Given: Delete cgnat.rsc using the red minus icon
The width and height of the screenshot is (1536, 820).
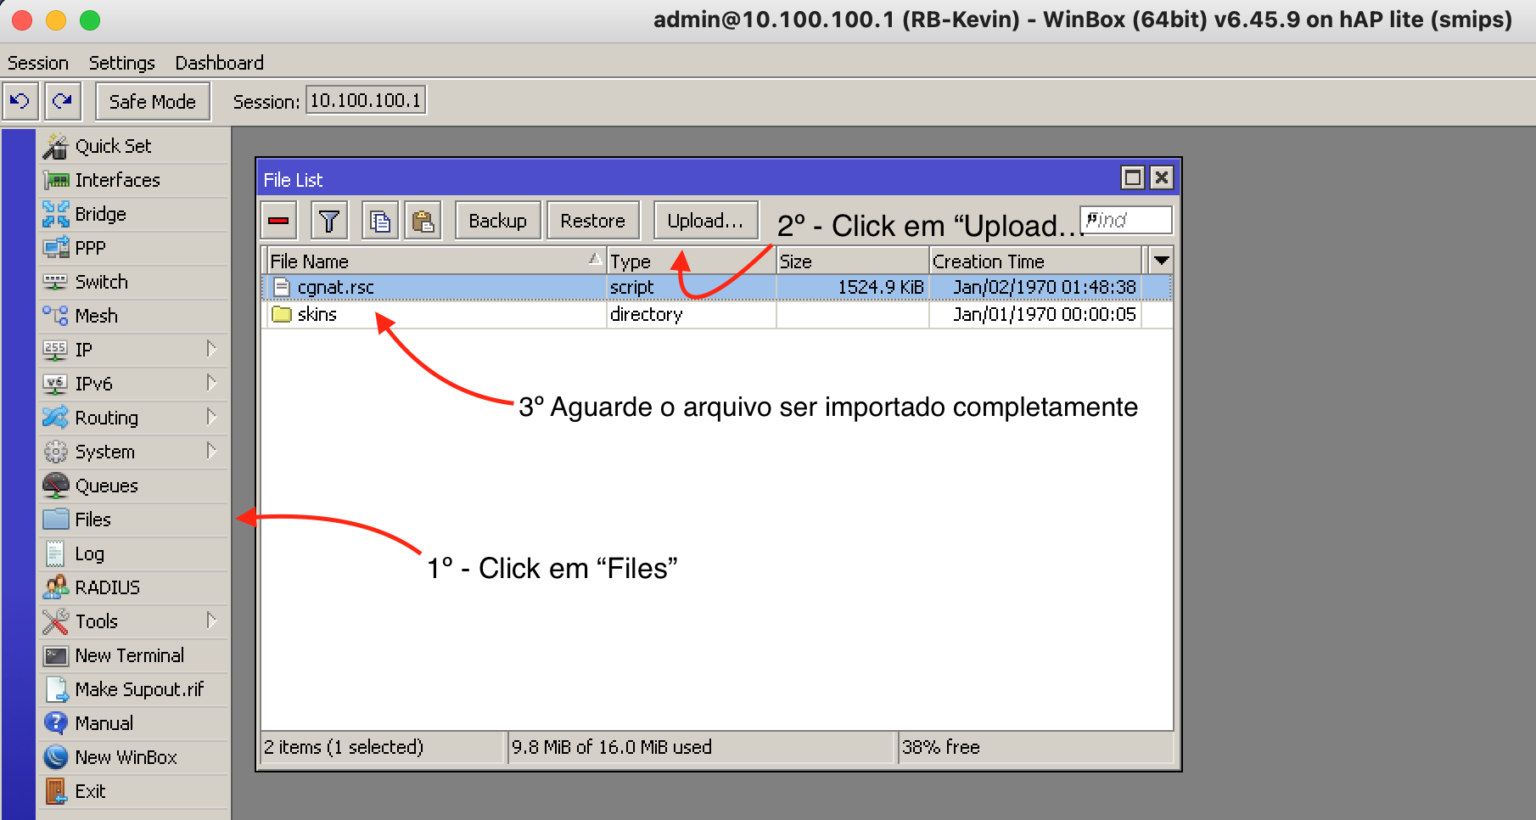Looking at the screenshot, I should coord(278,219).
